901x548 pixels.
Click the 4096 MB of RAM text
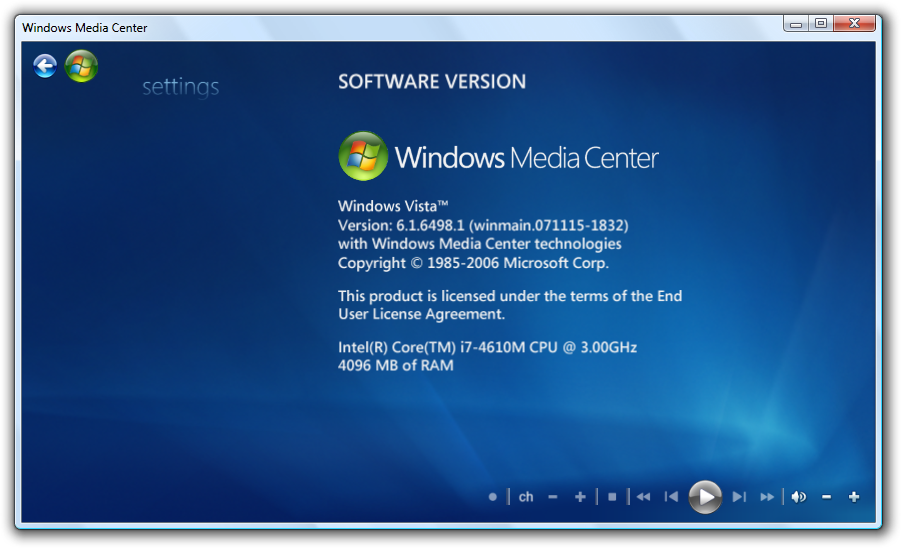395,365
